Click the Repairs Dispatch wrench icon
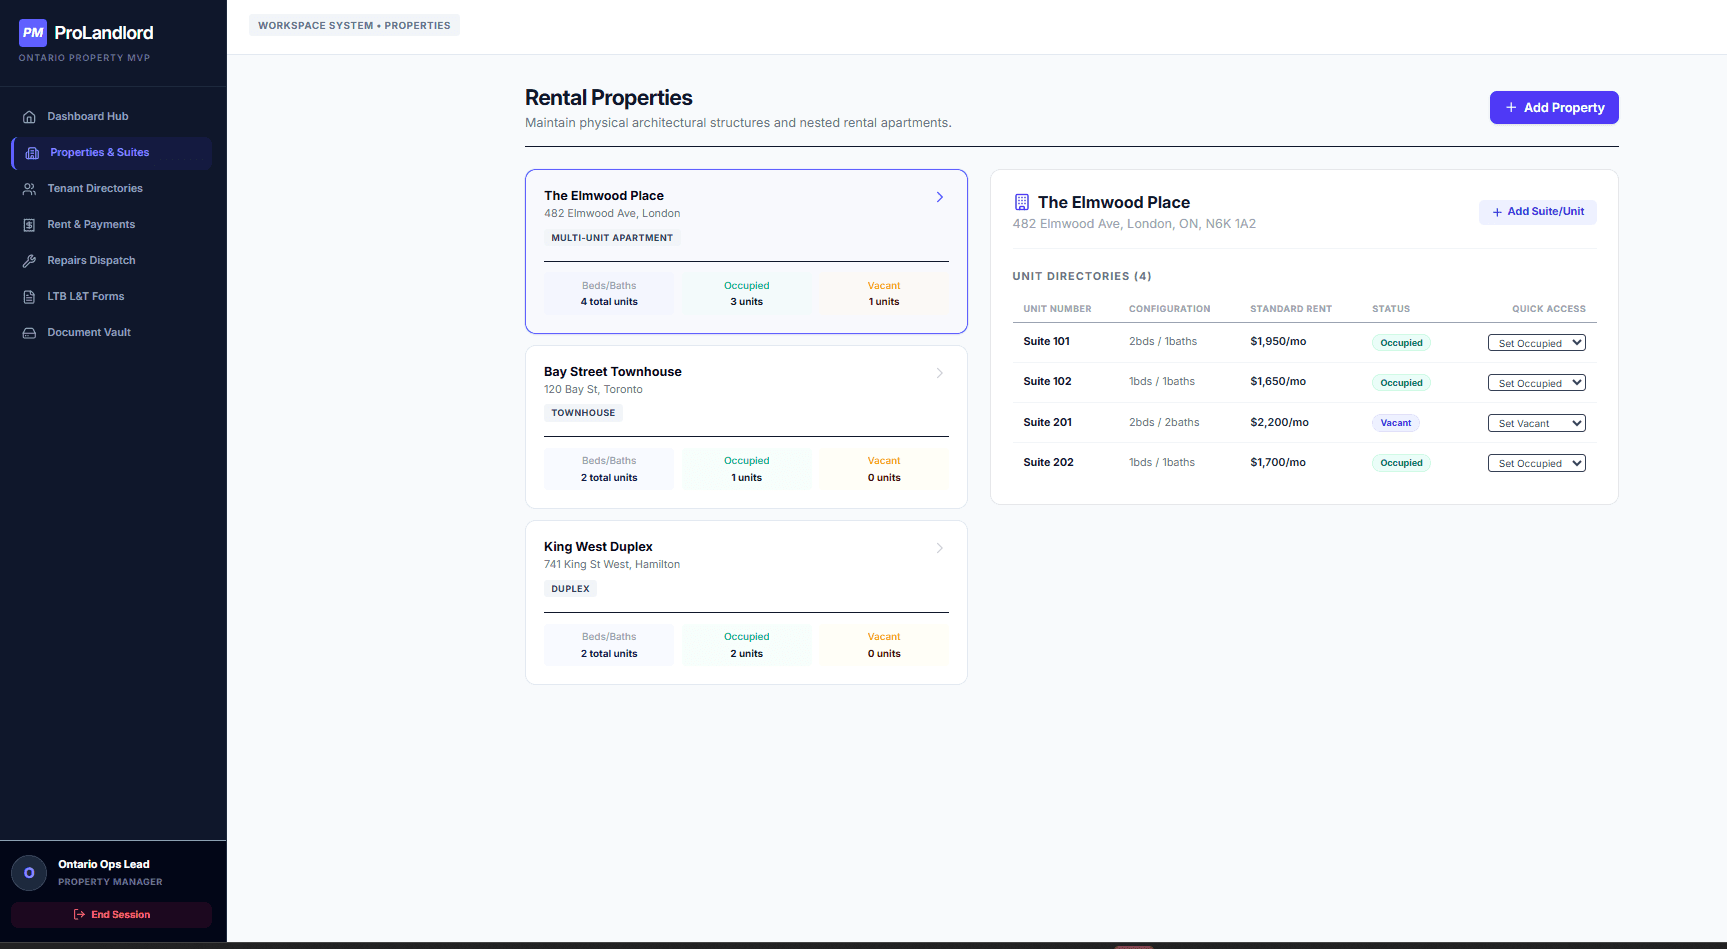 click(30, 261)
